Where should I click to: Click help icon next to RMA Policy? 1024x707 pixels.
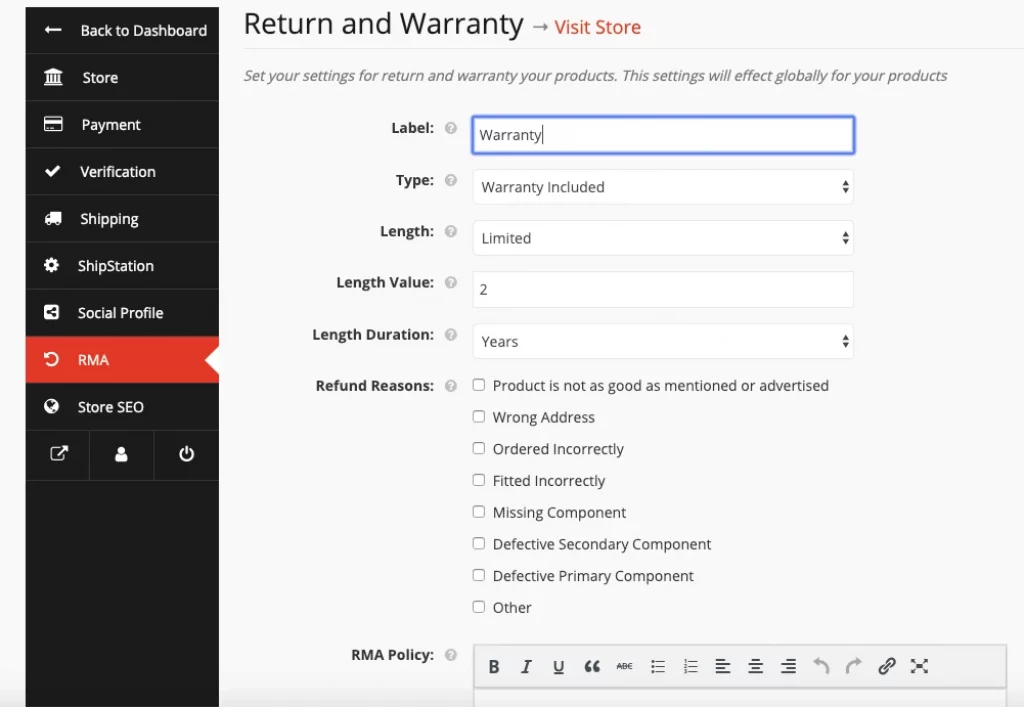pyautogui.click(x=451, y=655)
